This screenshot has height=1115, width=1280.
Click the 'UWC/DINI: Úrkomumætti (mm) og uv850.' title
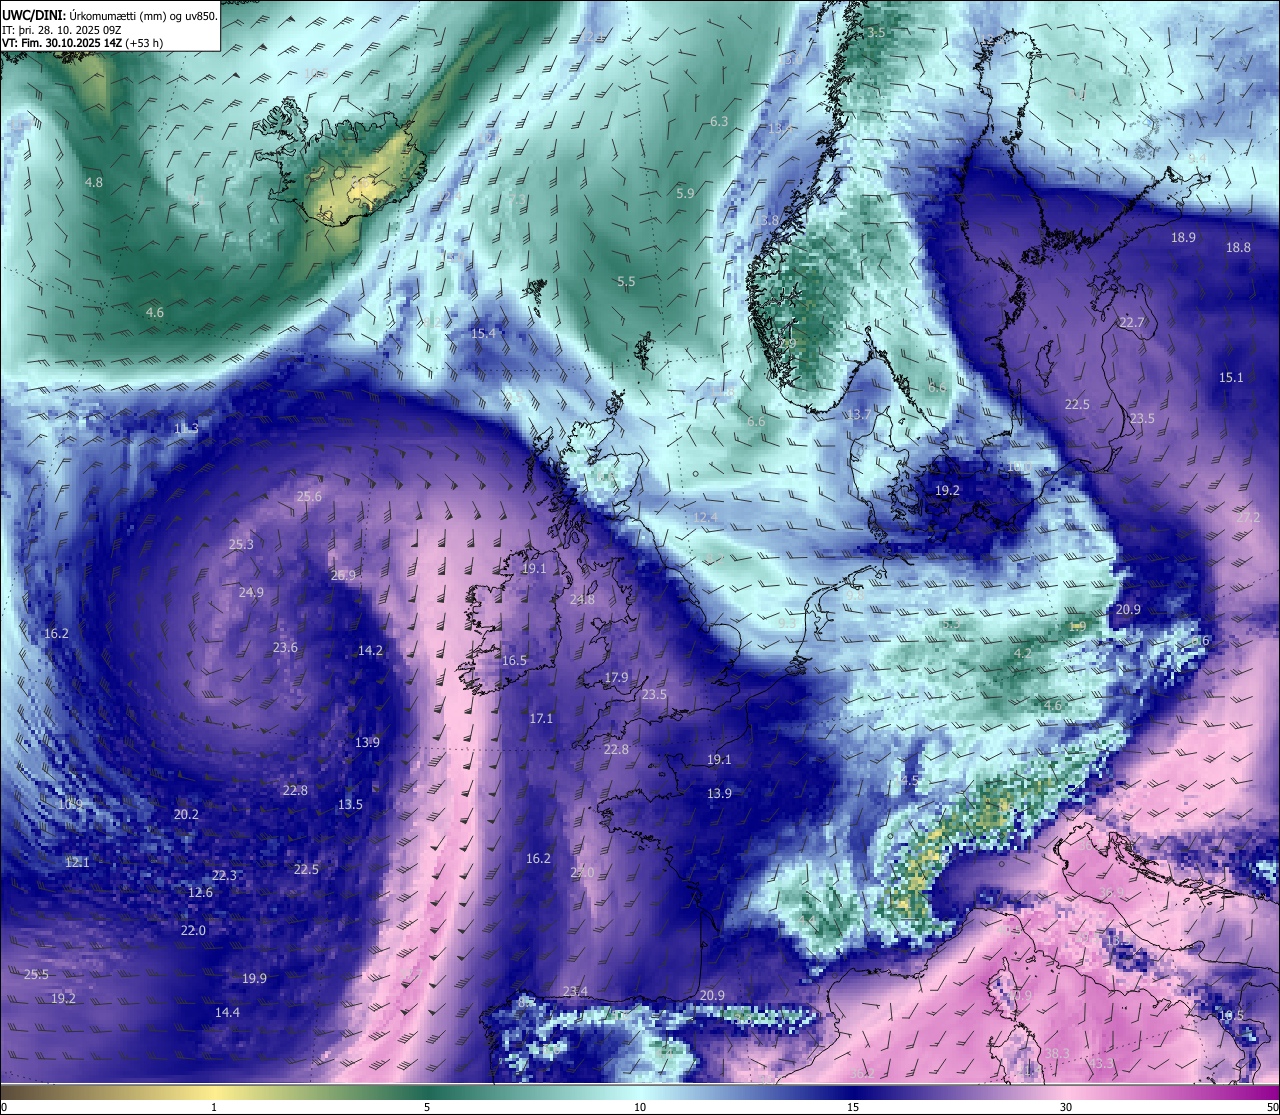pos(109,15)
